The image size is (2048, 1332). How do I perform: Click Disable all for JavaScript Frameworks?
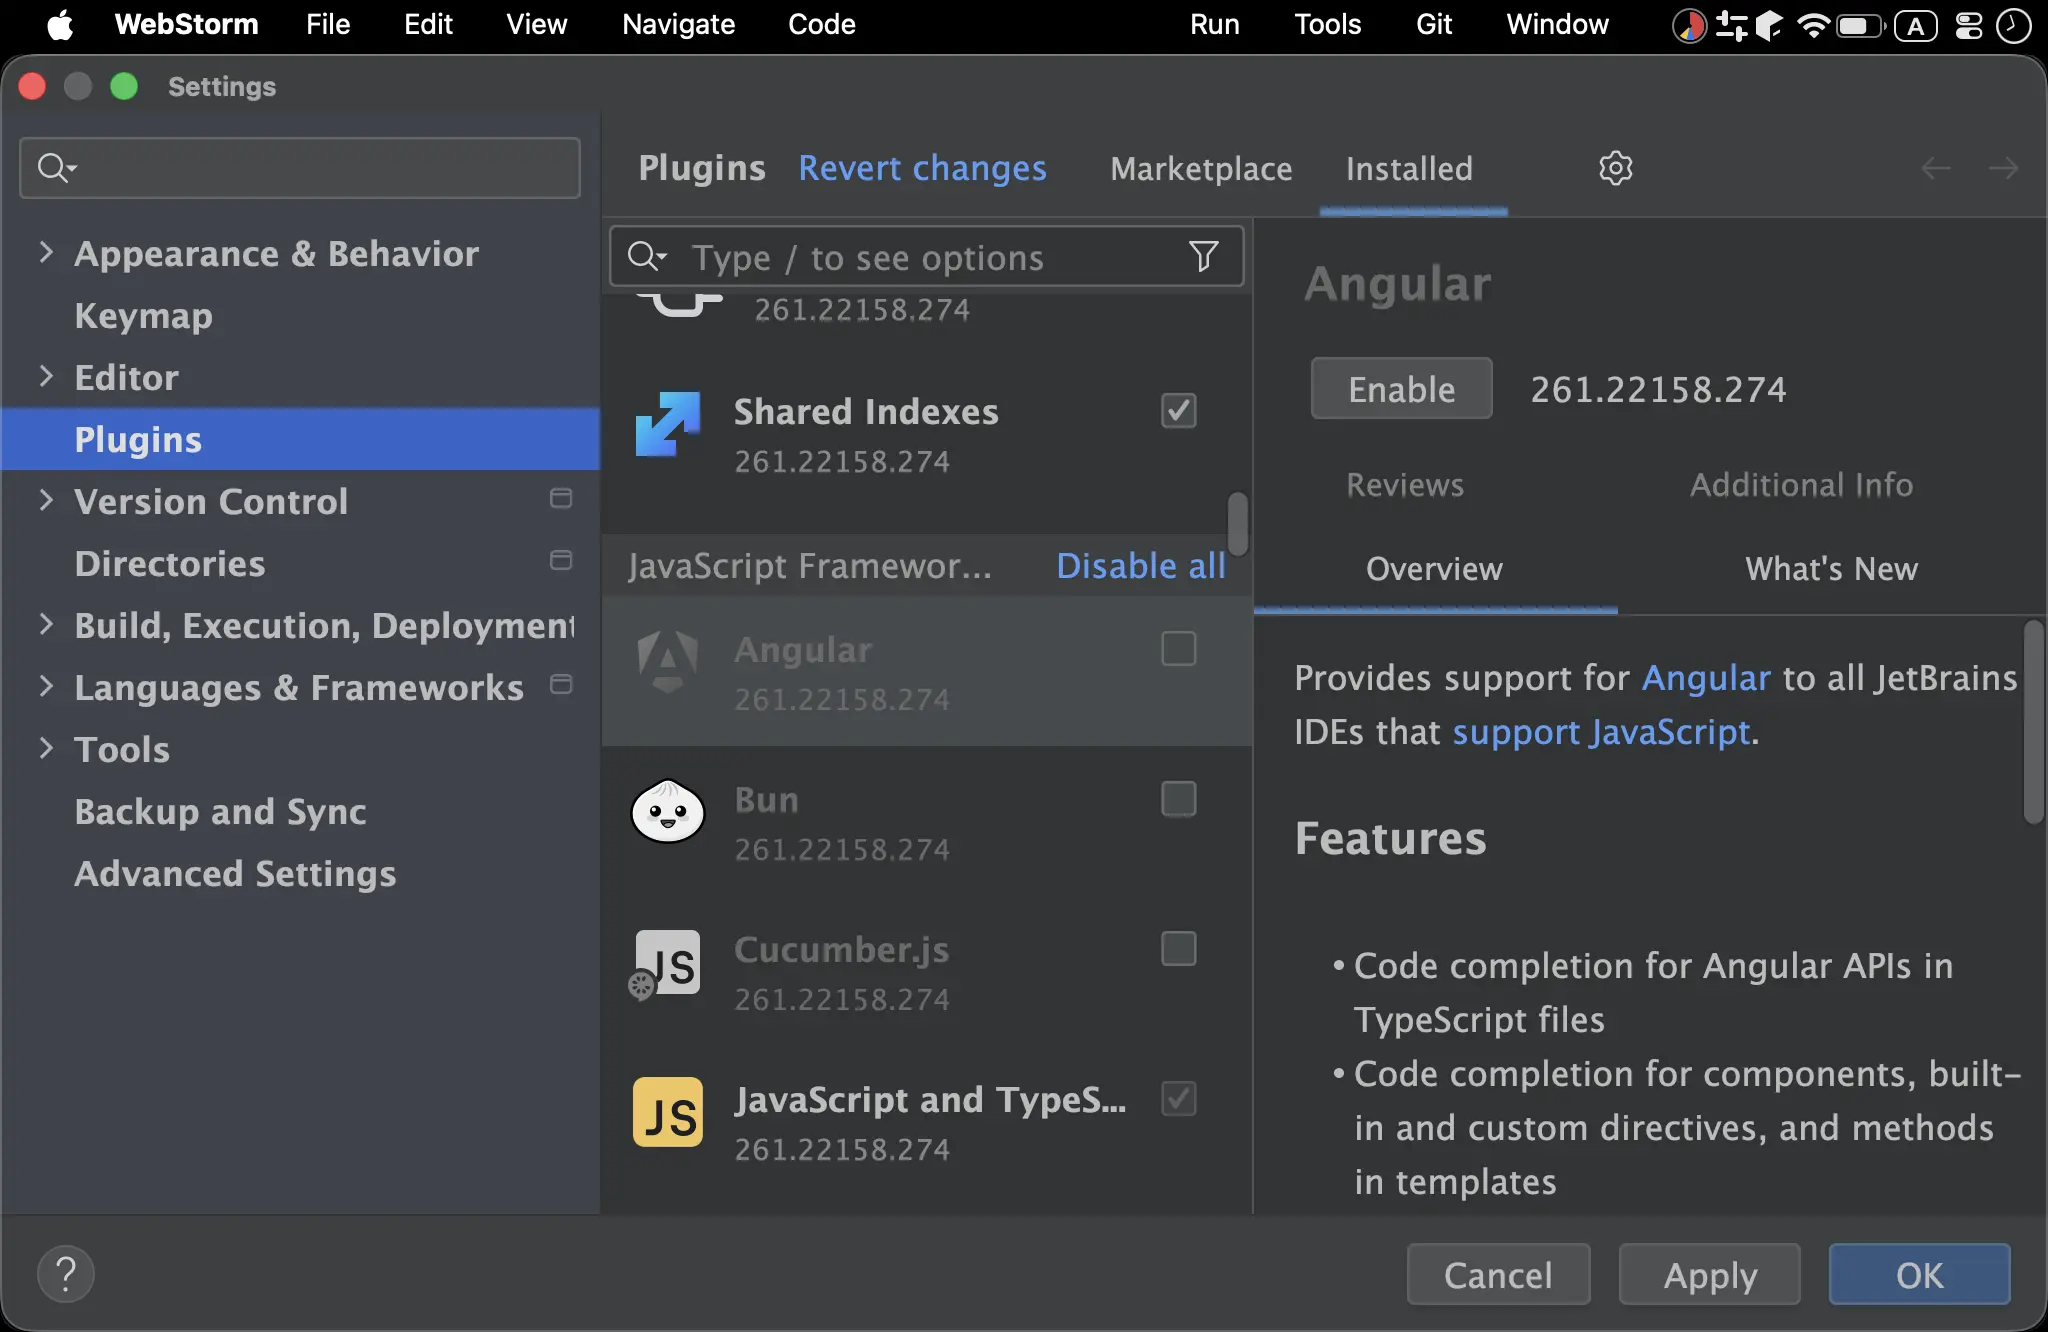1141,566
